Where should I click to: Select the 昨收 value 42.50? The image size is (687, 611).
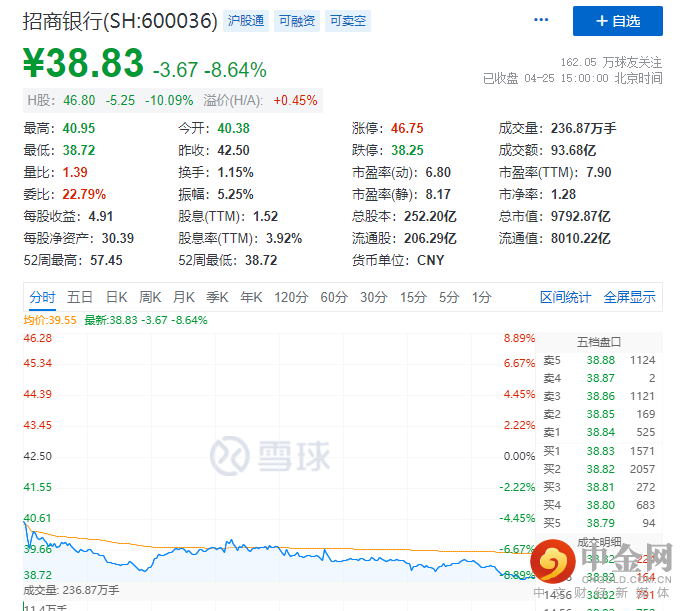click(x=234, y=150)
